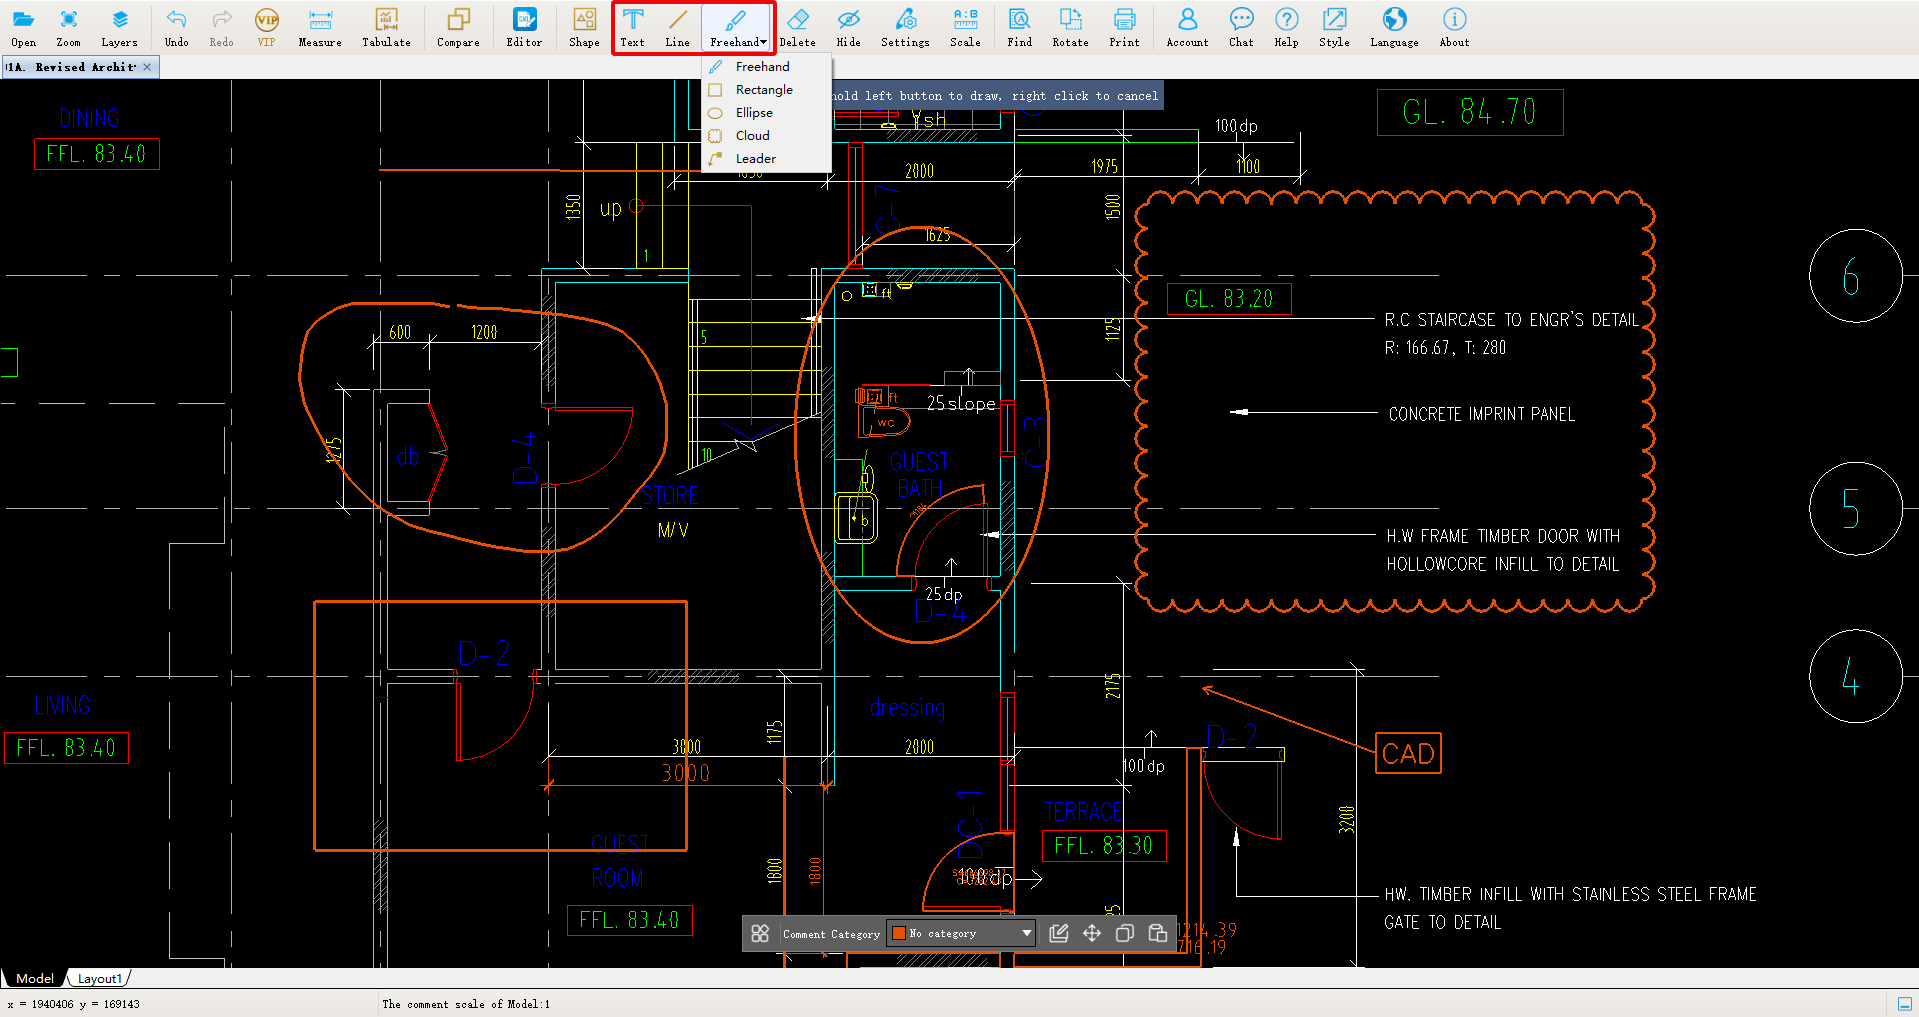Screen dimensions: 1919x1017
Task: Open the Layers panel
Action: (x=119, y=27)
